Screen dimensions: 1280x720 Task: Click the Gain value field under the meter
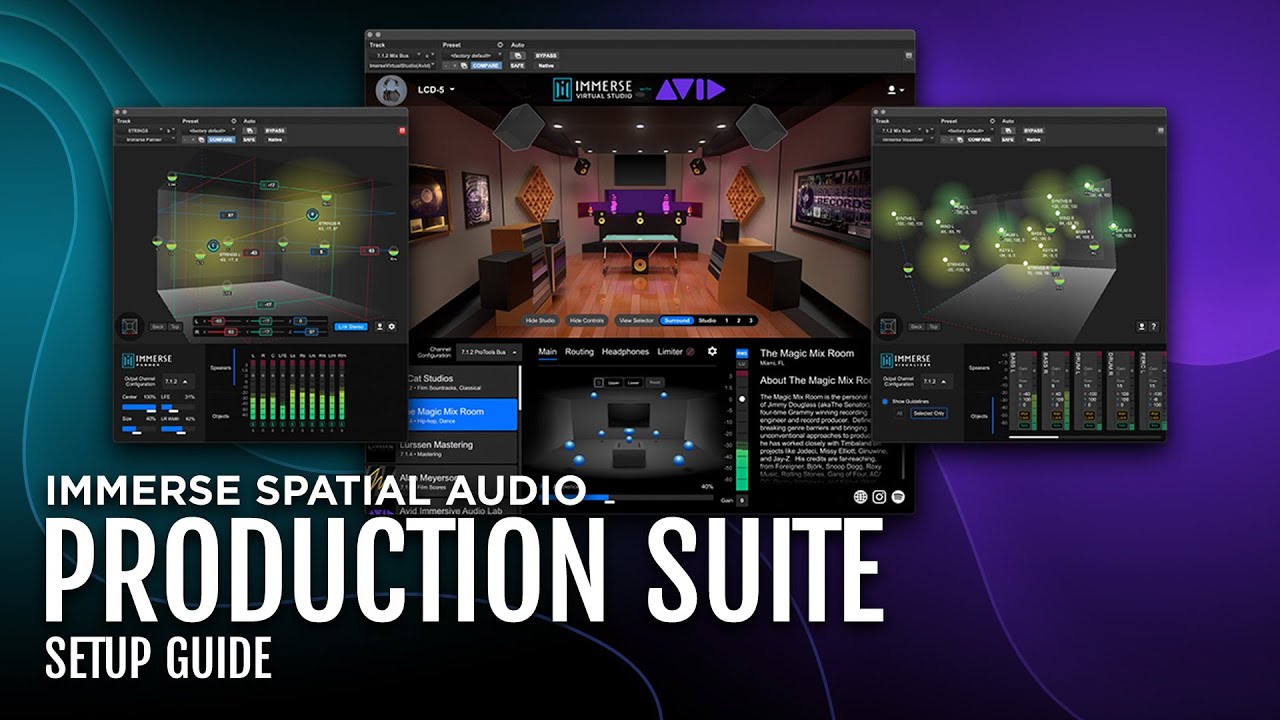[x=741, y=499]
